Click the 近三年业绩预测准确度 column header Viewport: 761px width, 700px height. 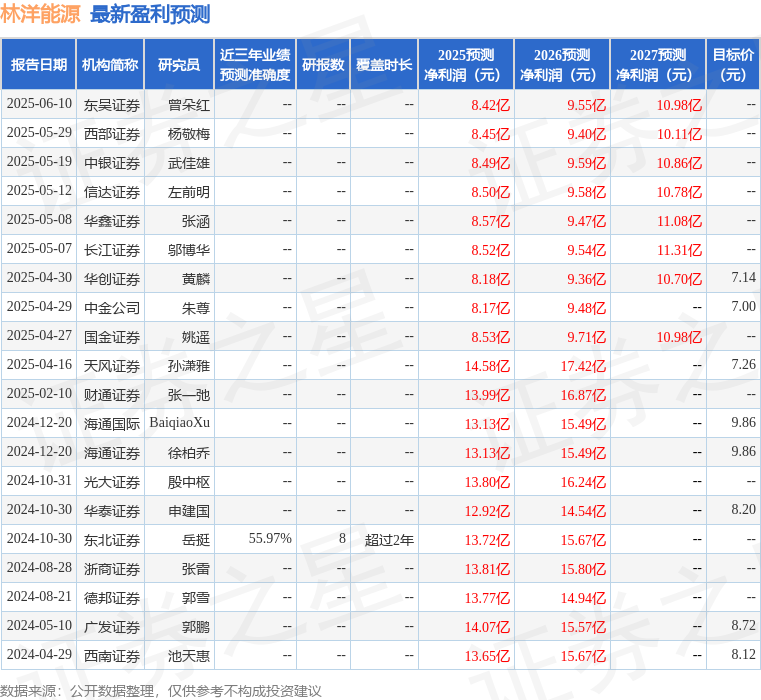click(x=255, y=65)
